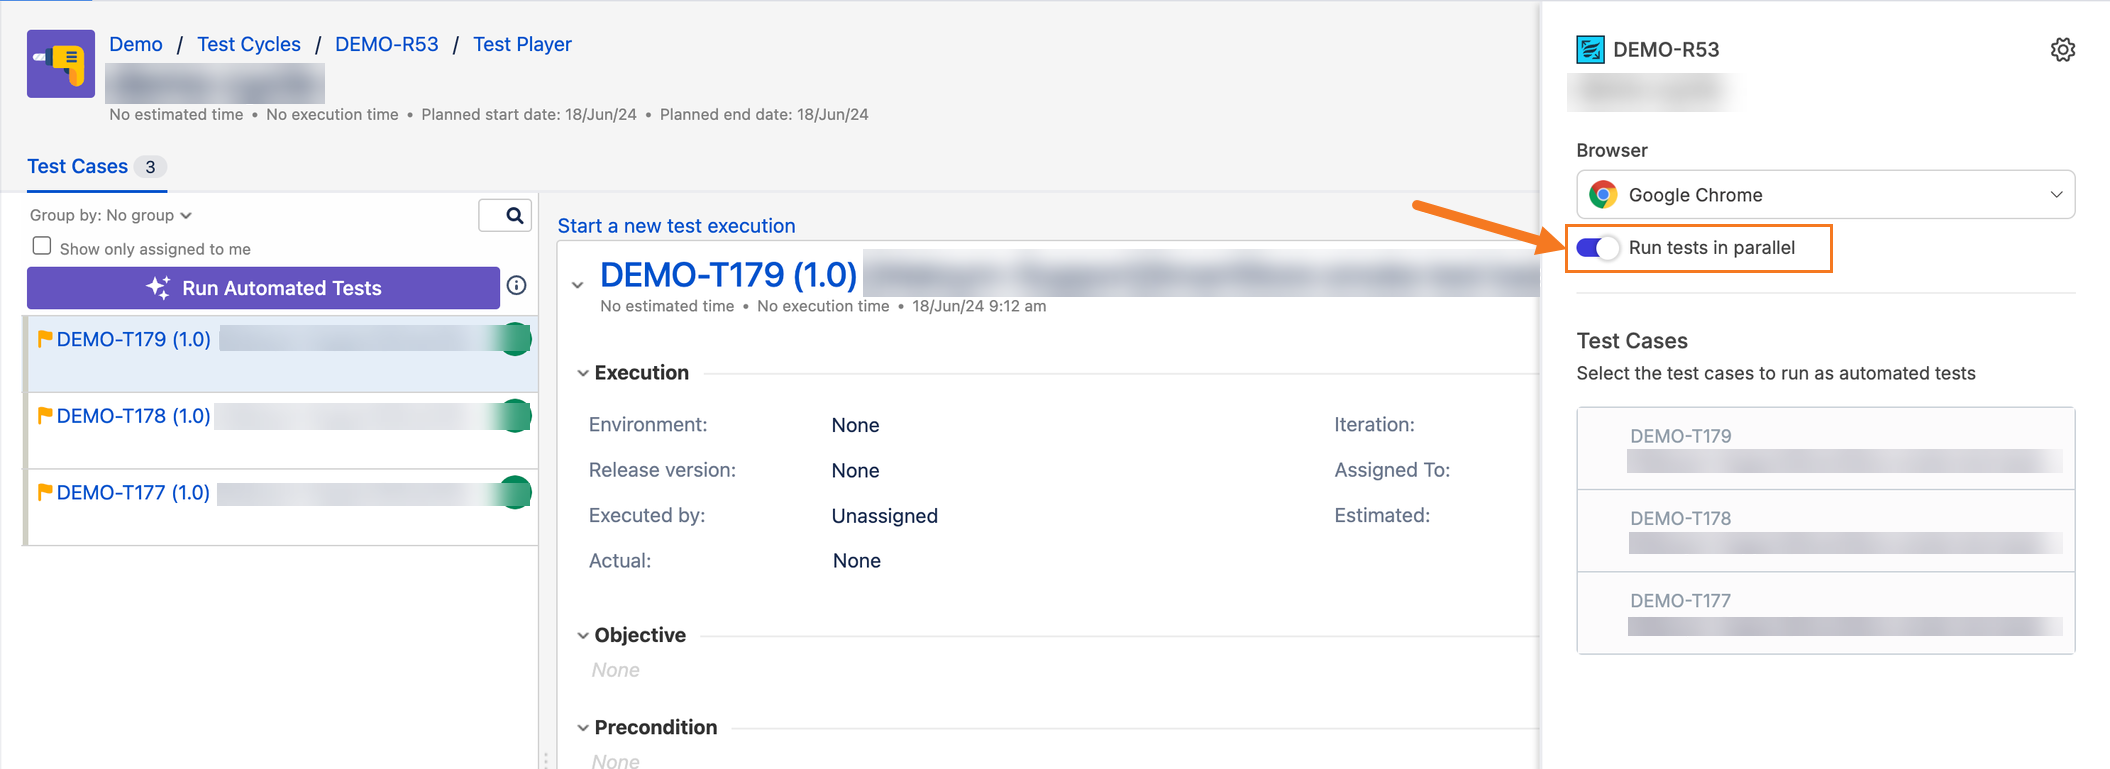Screen dimensions: 2110x769
Task: Click the project drill avatar icon
Action: pos(61,64)
